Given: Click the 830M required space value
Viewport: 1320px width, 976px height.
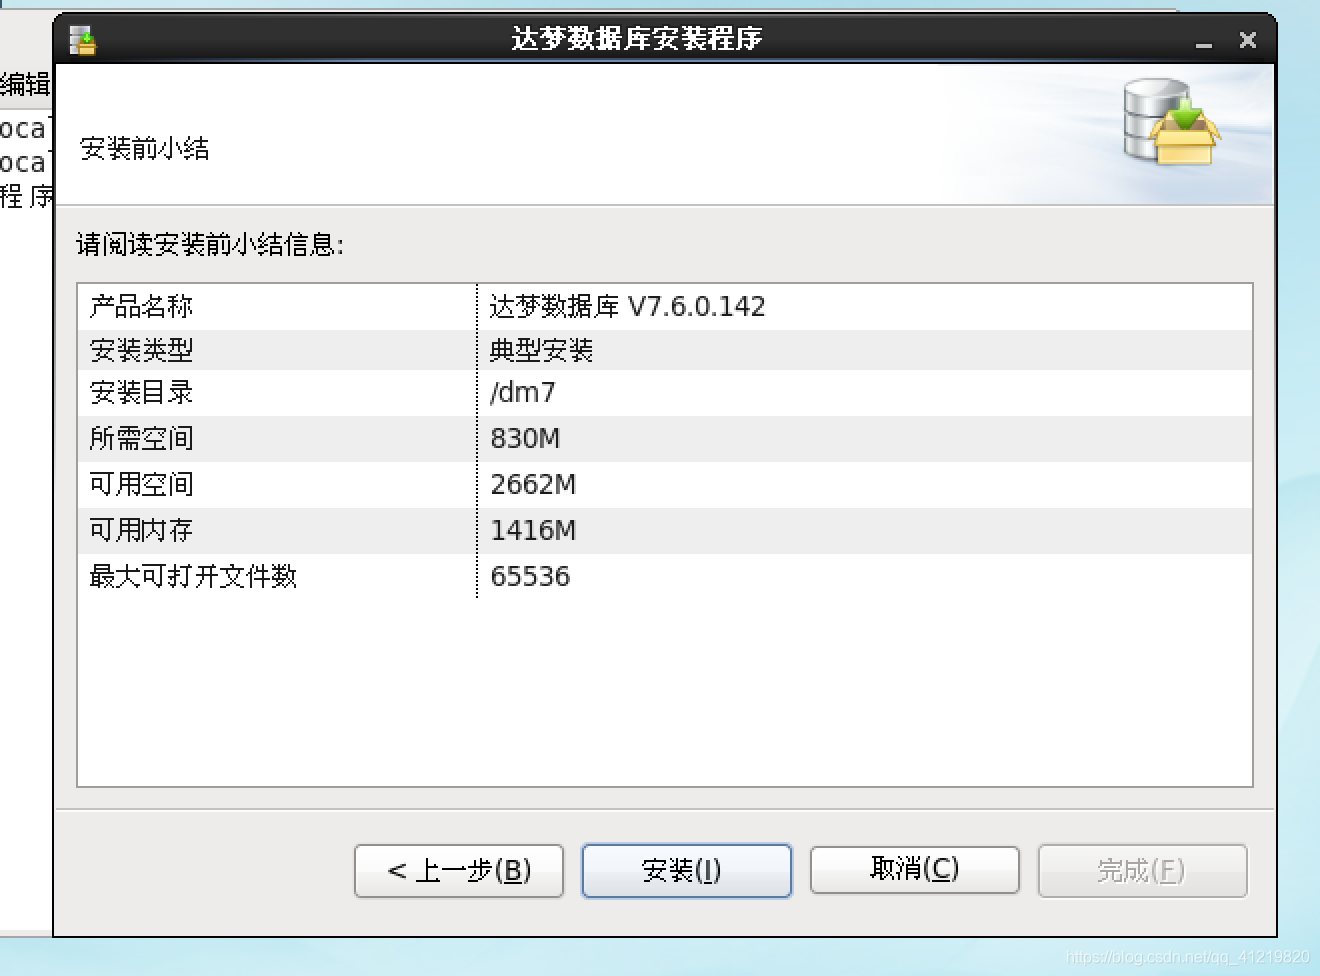Looking at the screenshot, I should pyautogui.click(x=525, y=438).
